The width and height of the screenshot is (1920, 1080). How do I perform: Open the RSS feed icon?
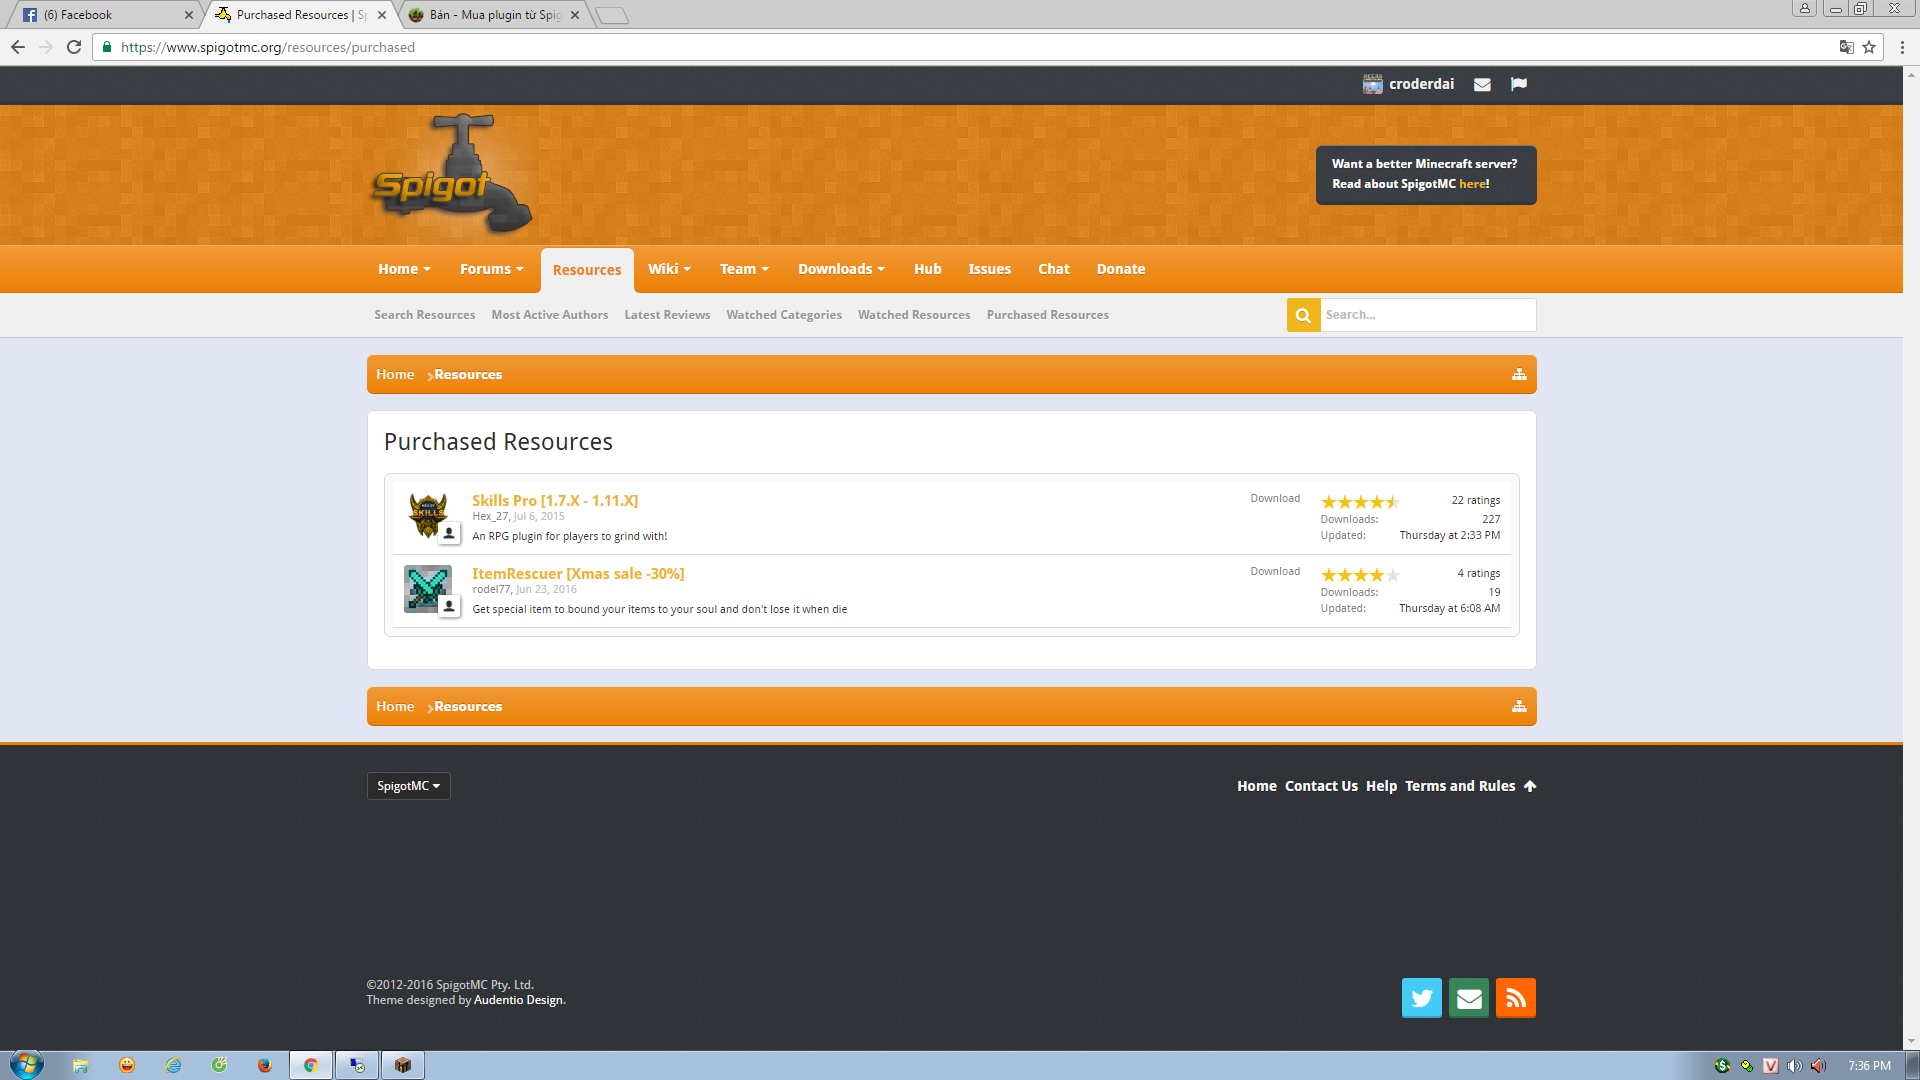point(1515,998)
